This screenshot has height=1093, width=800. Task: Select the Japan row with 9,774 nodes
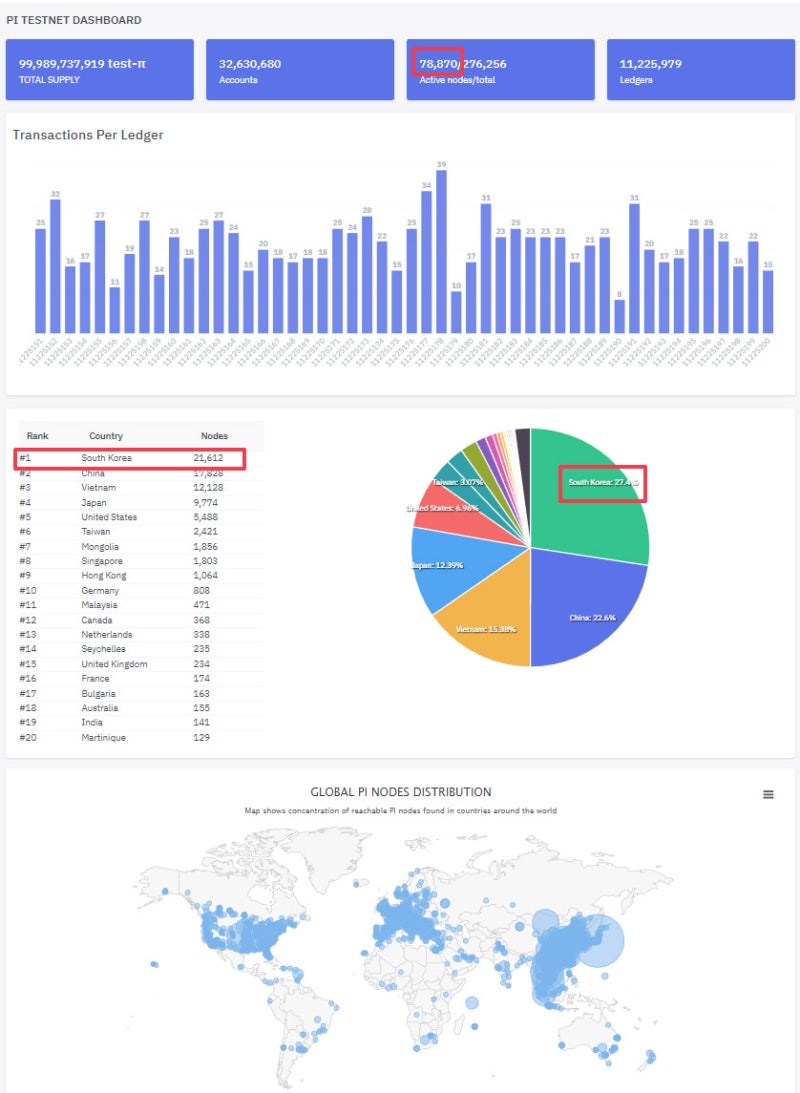139,503
